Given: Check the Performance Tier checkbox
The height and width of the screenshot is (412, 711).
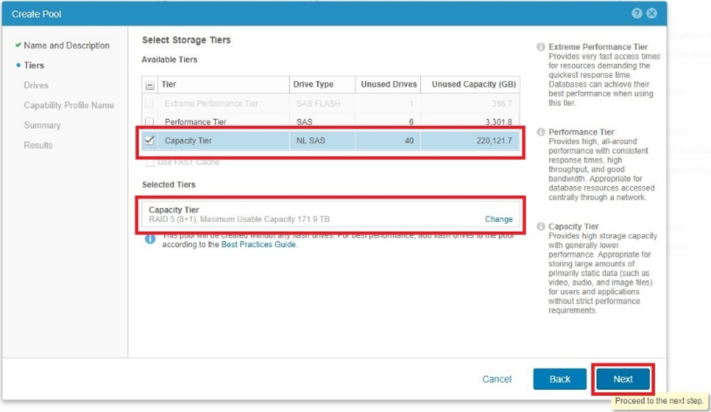Looking at the screenshot, I should (x=150, y=122).
